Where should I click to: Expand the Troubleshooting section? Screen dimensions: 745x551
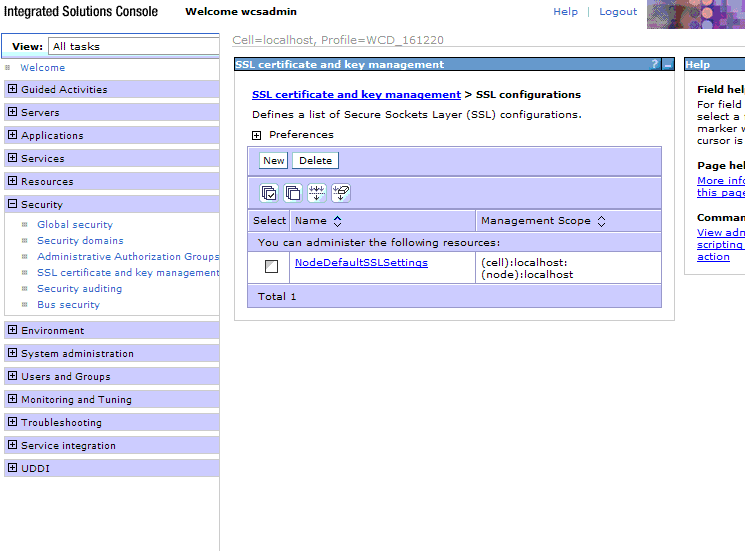click(x=12, y=422)
